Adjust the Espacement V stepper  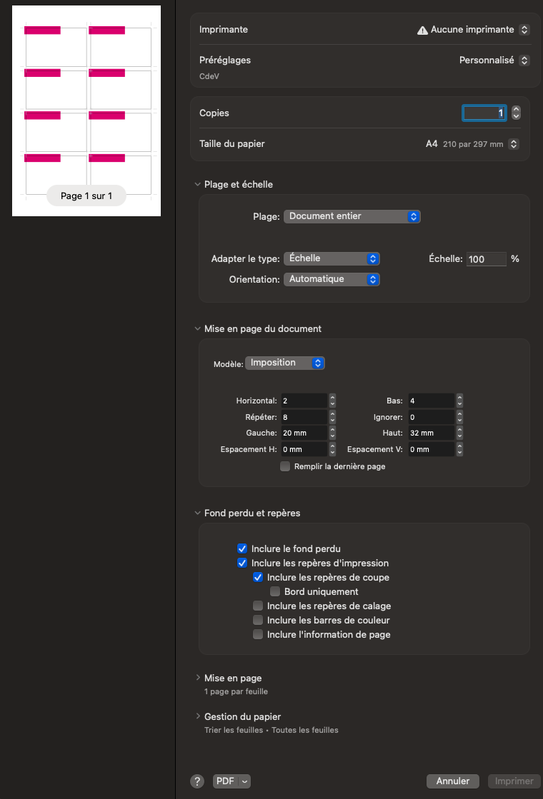click(459, 449)
